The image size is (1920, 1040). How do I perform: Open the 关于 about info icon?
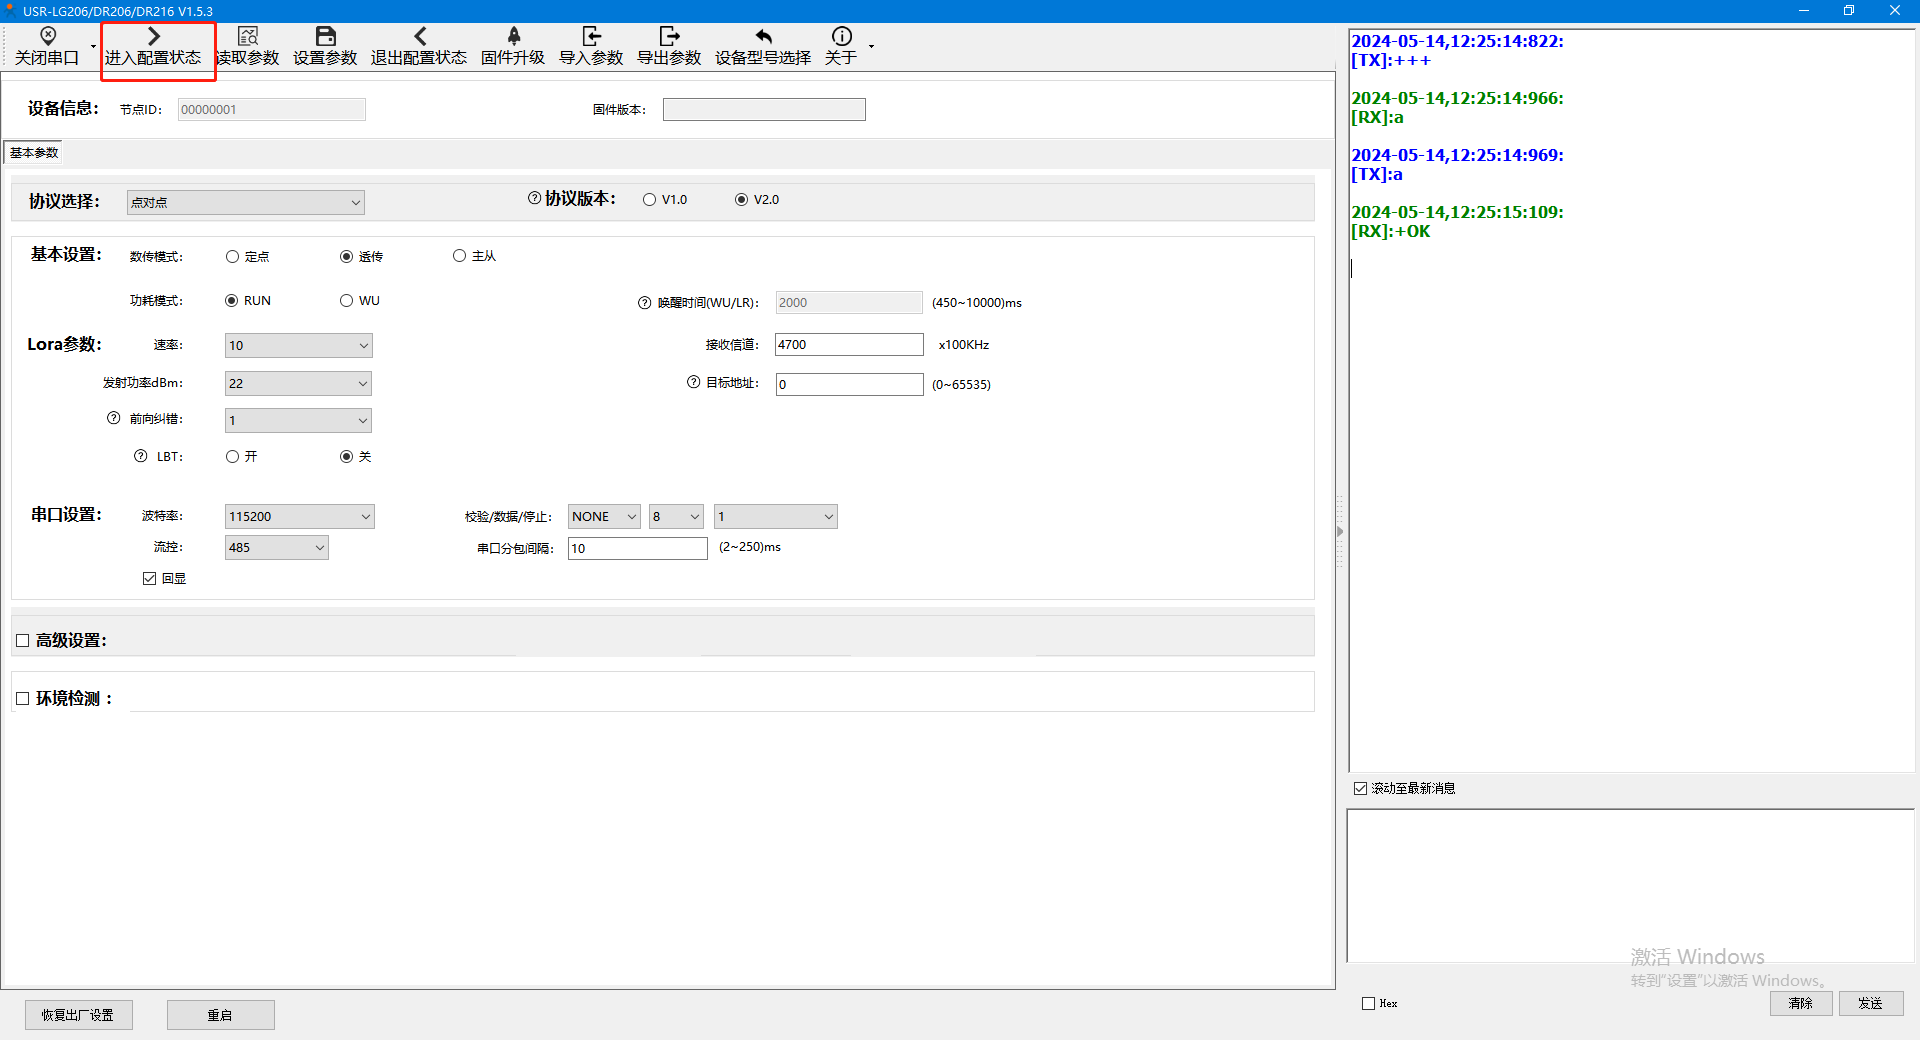tap(842, 36)
